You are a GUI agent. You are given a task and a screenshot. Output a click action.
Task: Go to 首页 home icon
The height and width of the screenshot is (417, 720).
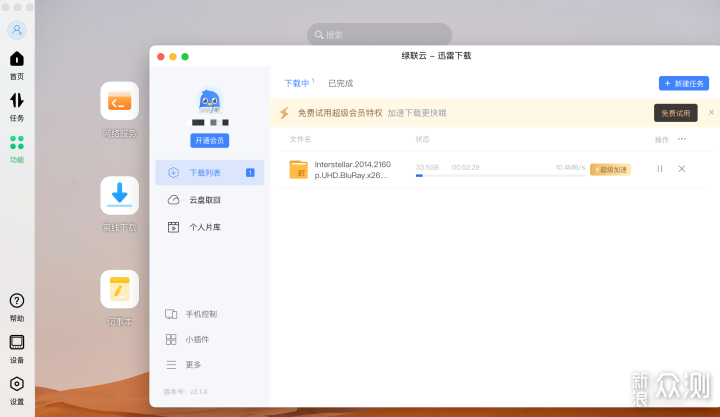[17, 59]
